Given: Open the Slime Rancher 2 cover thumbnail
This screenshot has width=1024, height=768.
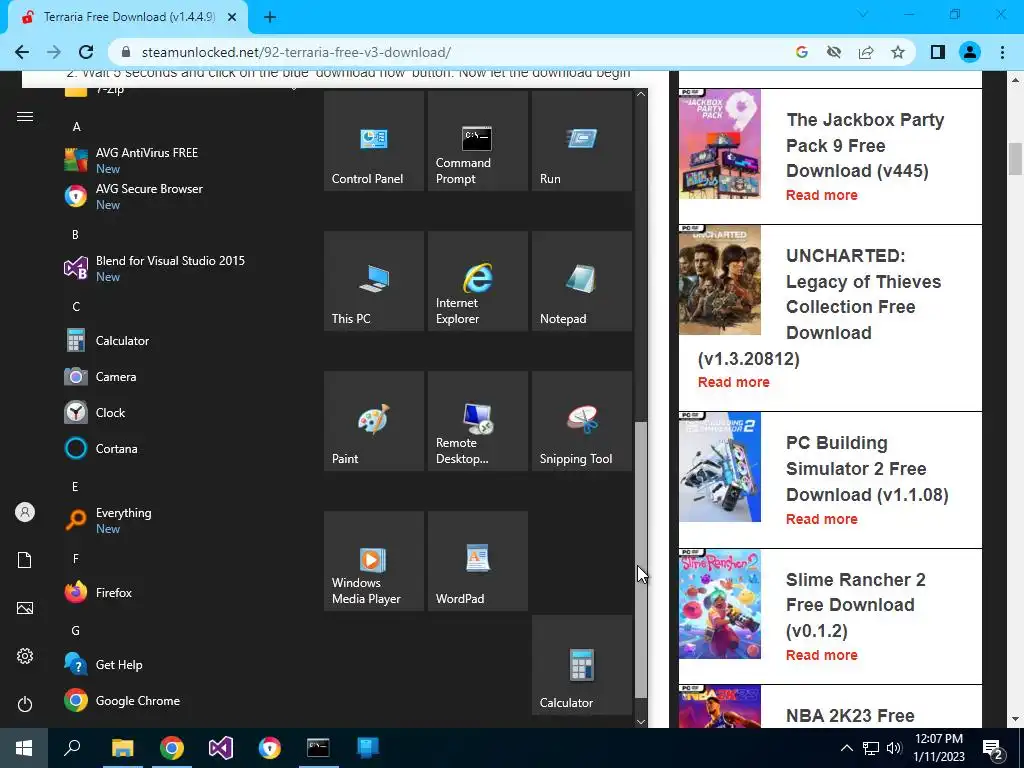Looking at the screenshot, I should pyautogui.click(x=720, y=604).
